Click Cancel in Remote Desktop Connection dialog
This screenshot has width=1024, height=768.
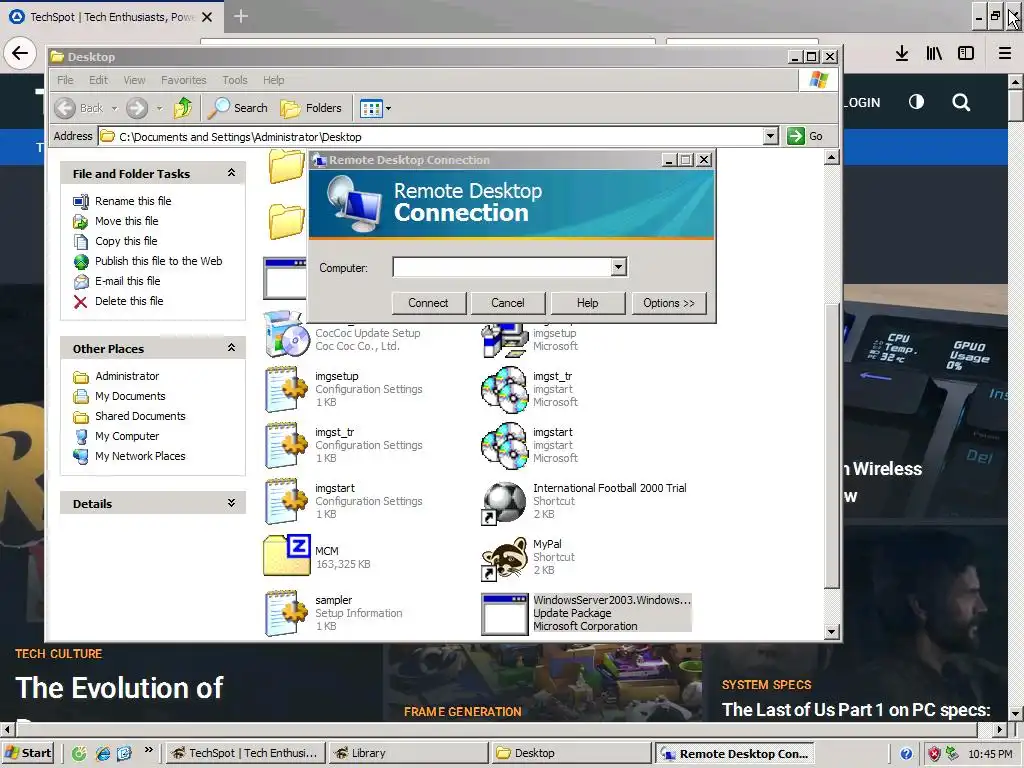[x=507, y=303]
